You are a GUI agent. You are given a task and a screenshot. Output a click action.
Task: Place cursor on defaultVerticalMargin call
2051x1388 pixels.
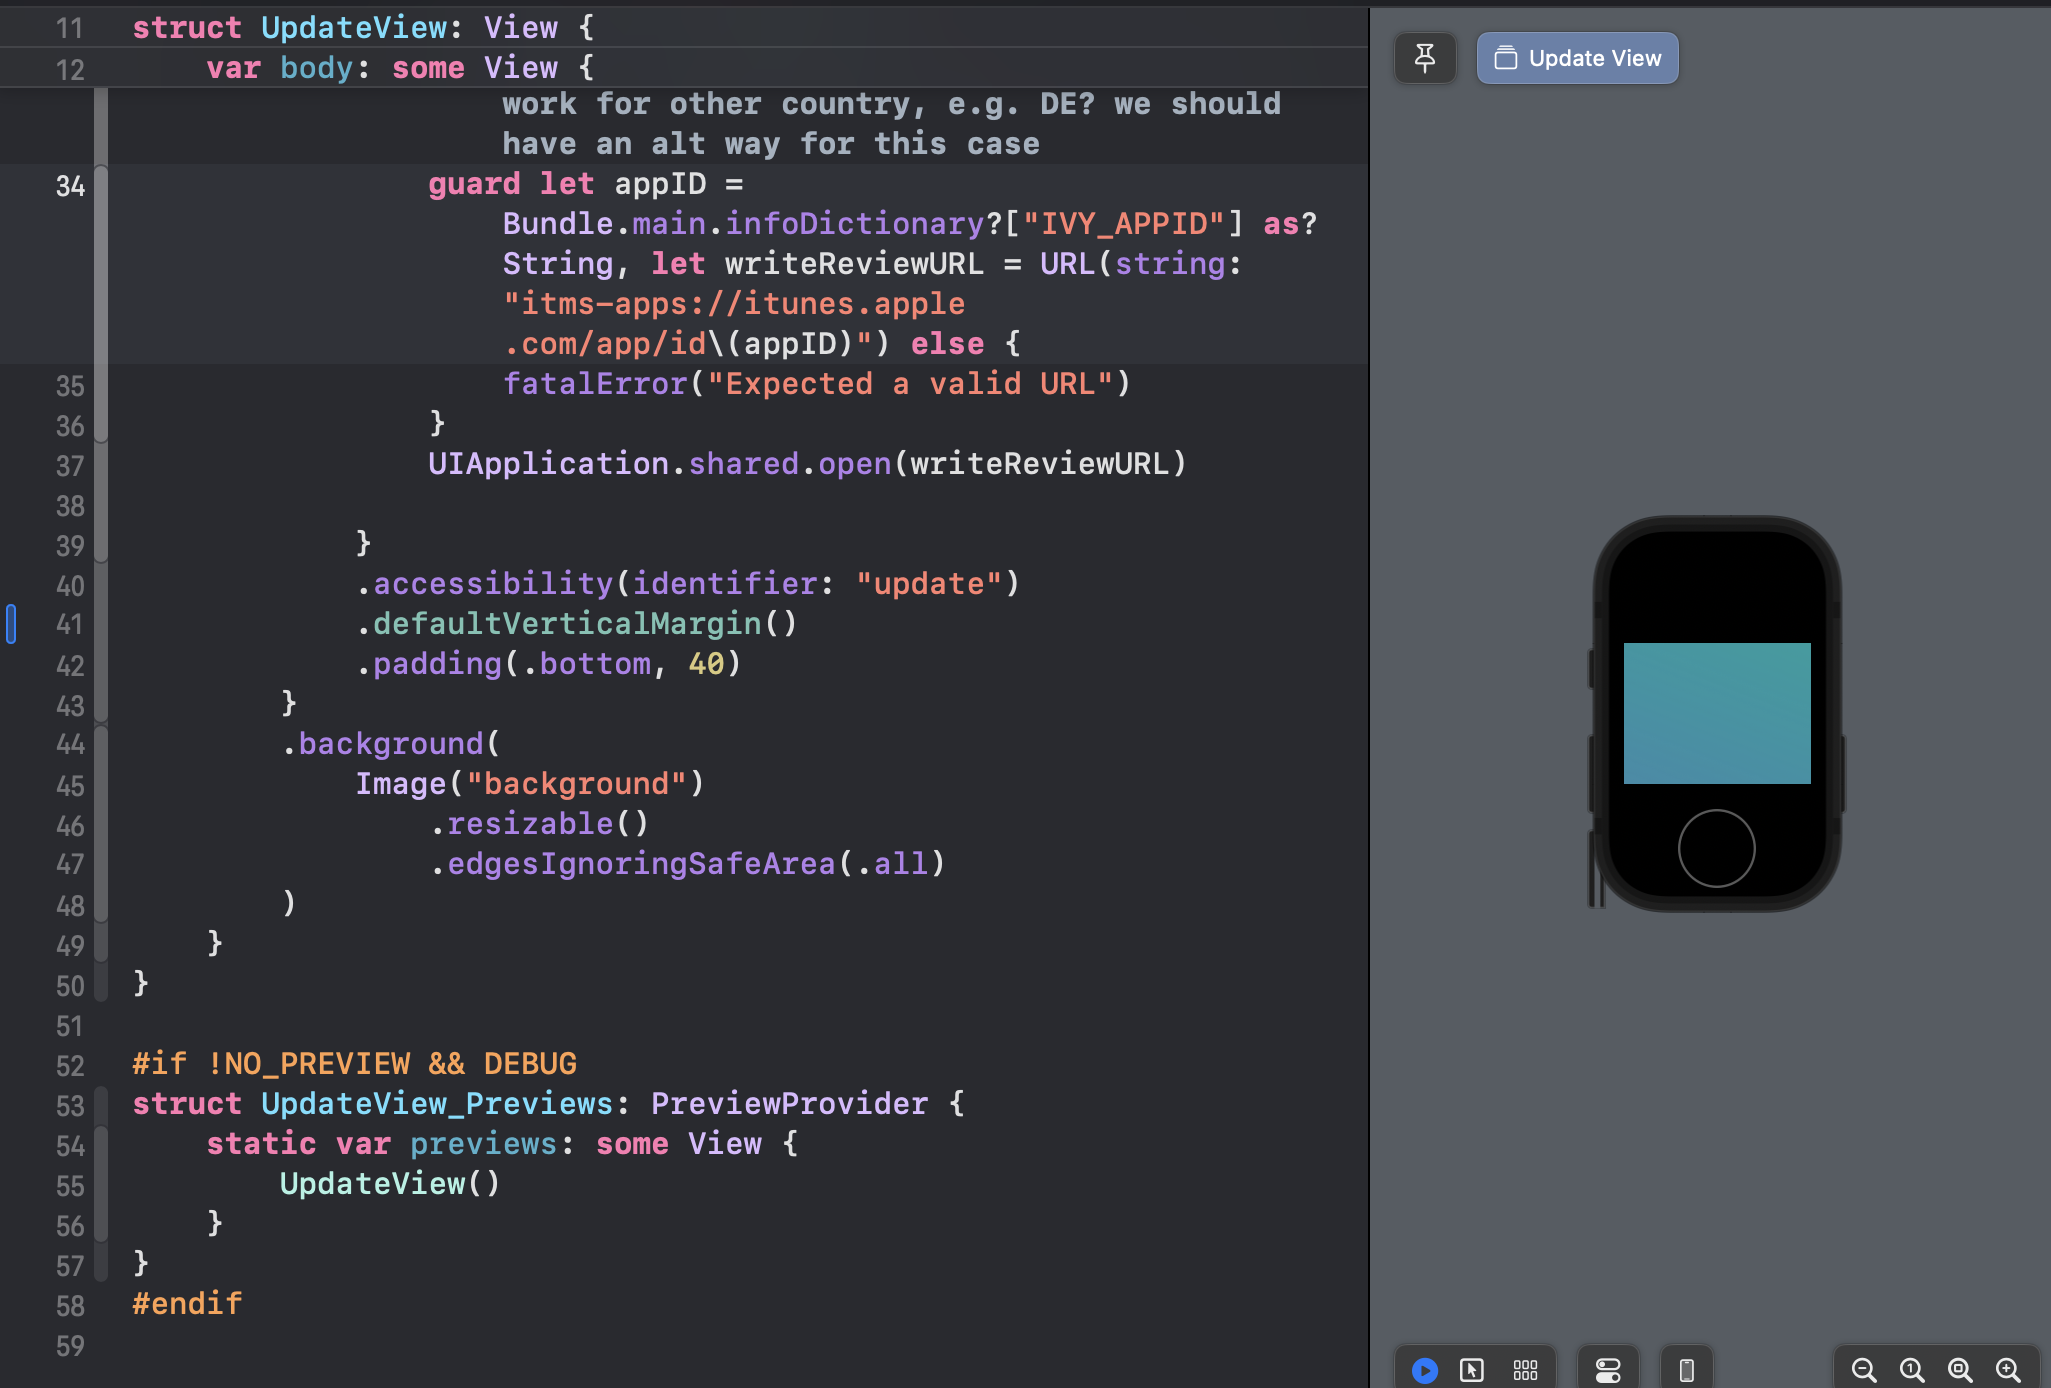566,624
